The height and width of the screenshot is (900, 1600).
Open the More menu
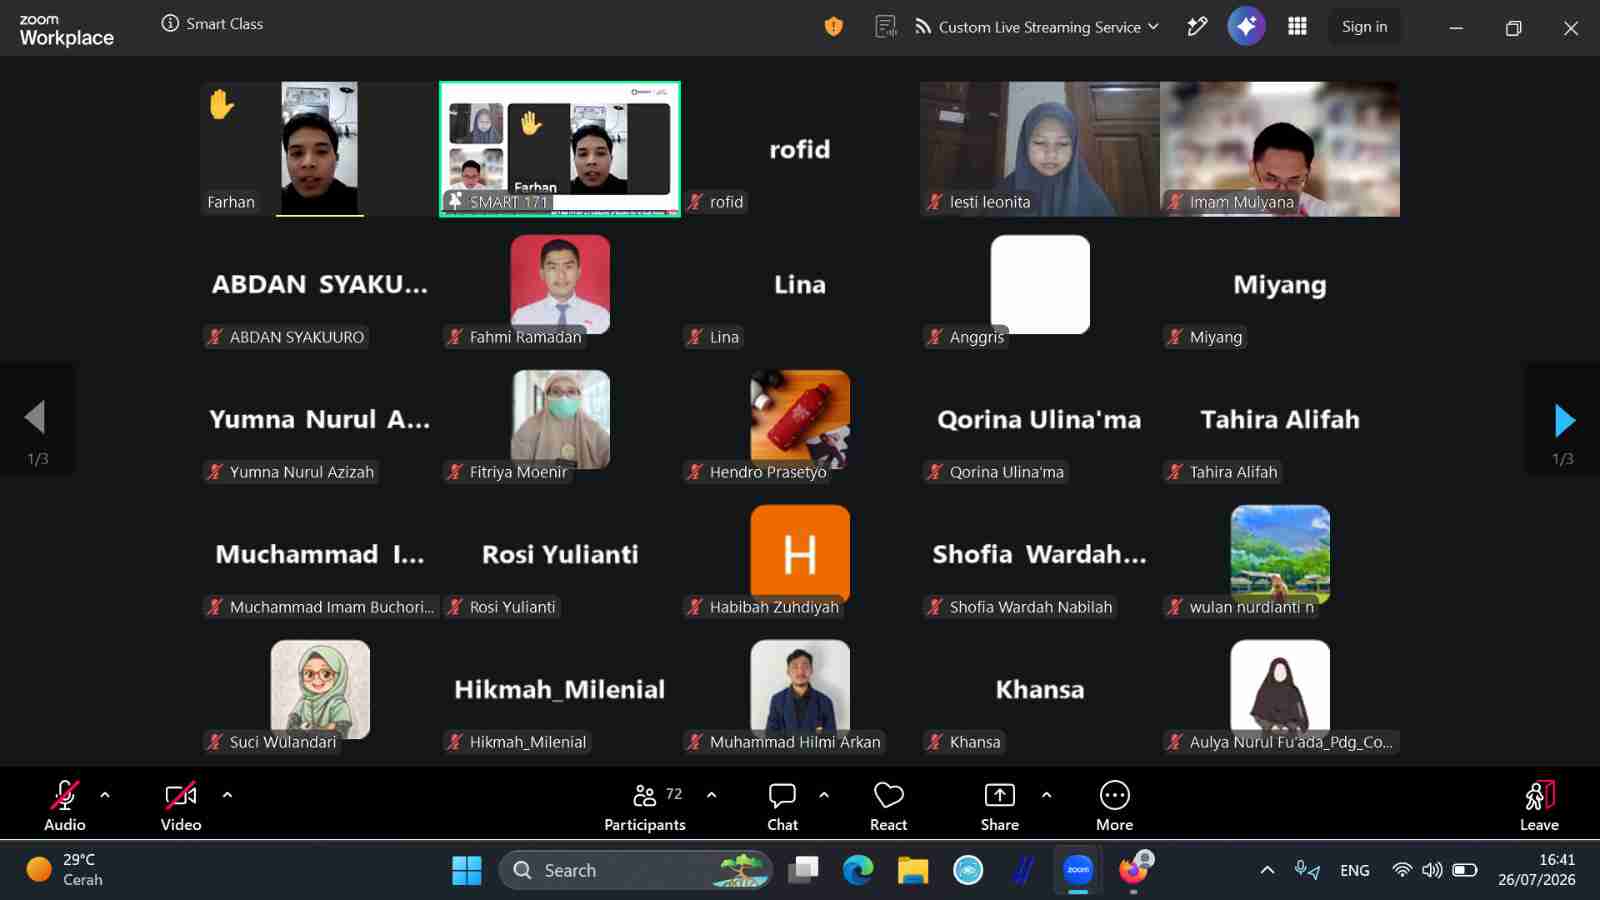1114,805
